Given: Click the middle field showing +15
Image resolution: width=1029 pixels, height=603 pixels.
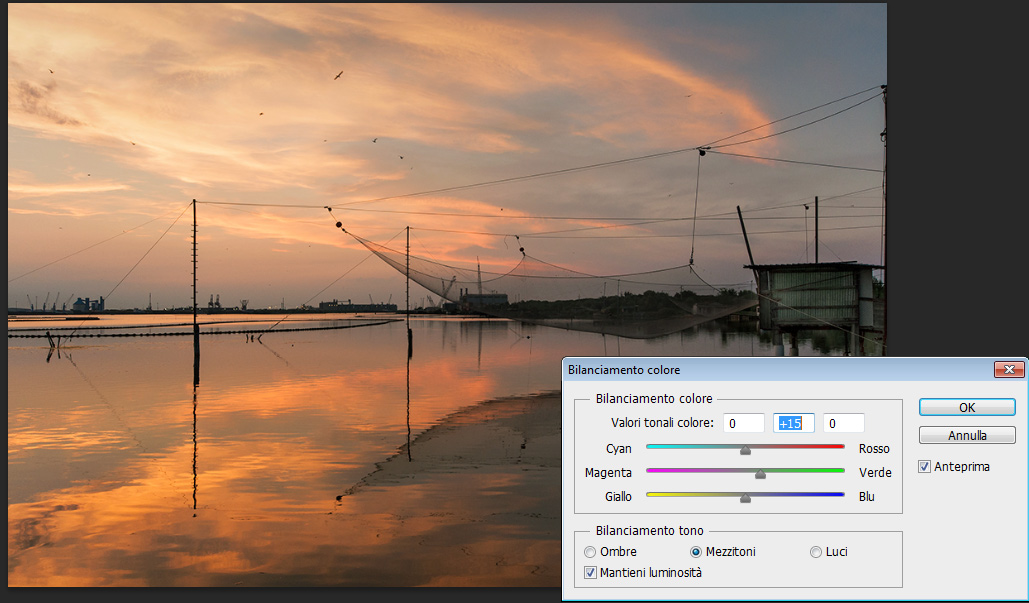Looking at the screenshot, I should point(794,423).
